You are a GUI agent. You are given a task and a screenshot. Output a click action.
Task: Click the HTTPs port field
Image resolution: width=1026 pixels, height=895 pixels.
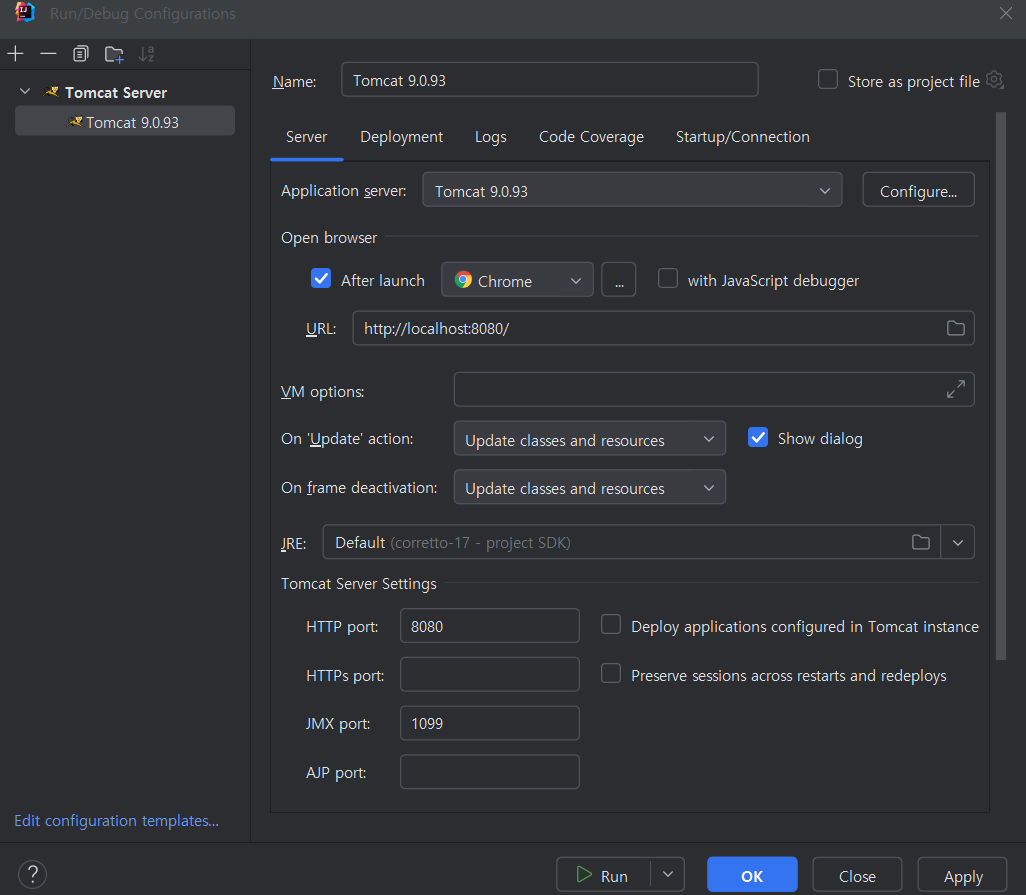tap(489, 675)
